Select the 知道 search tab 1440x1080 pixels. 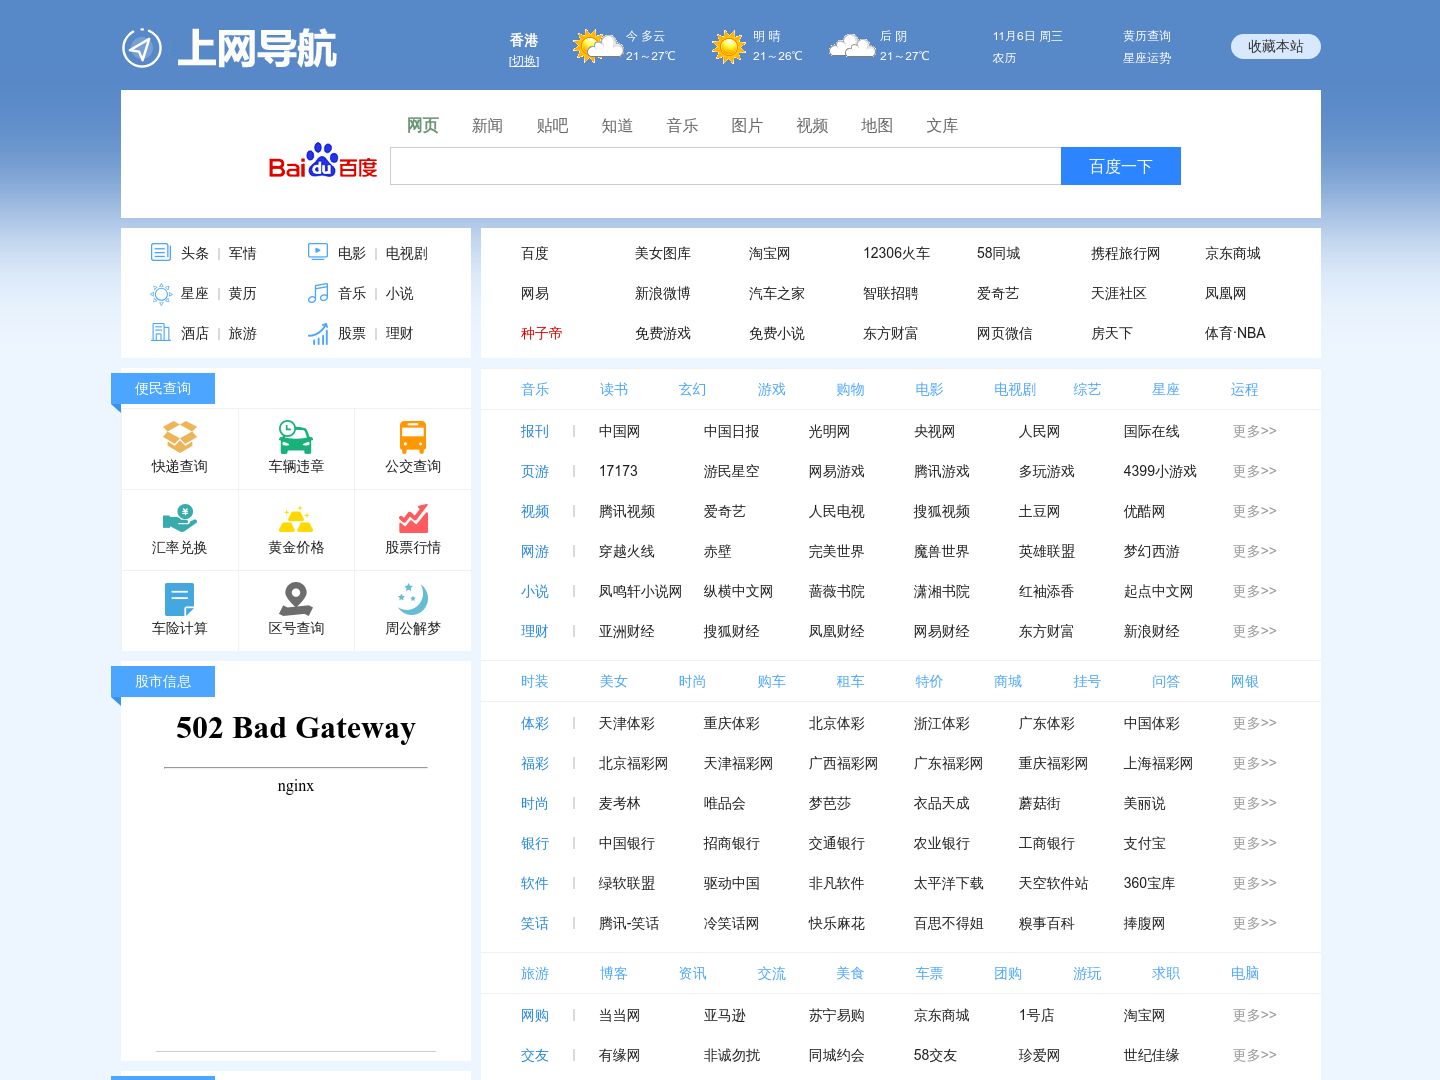point(618,125)
